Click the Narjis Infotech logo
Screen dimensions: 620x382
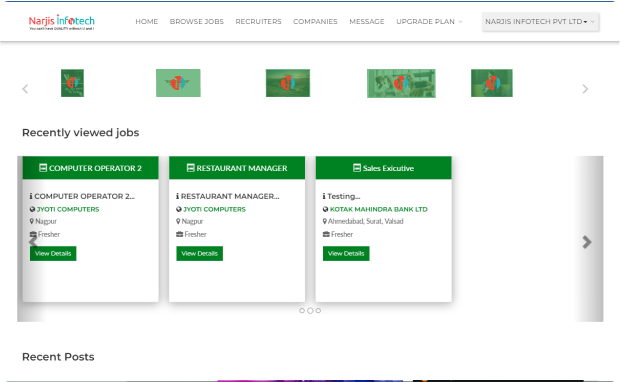[62, 22]
